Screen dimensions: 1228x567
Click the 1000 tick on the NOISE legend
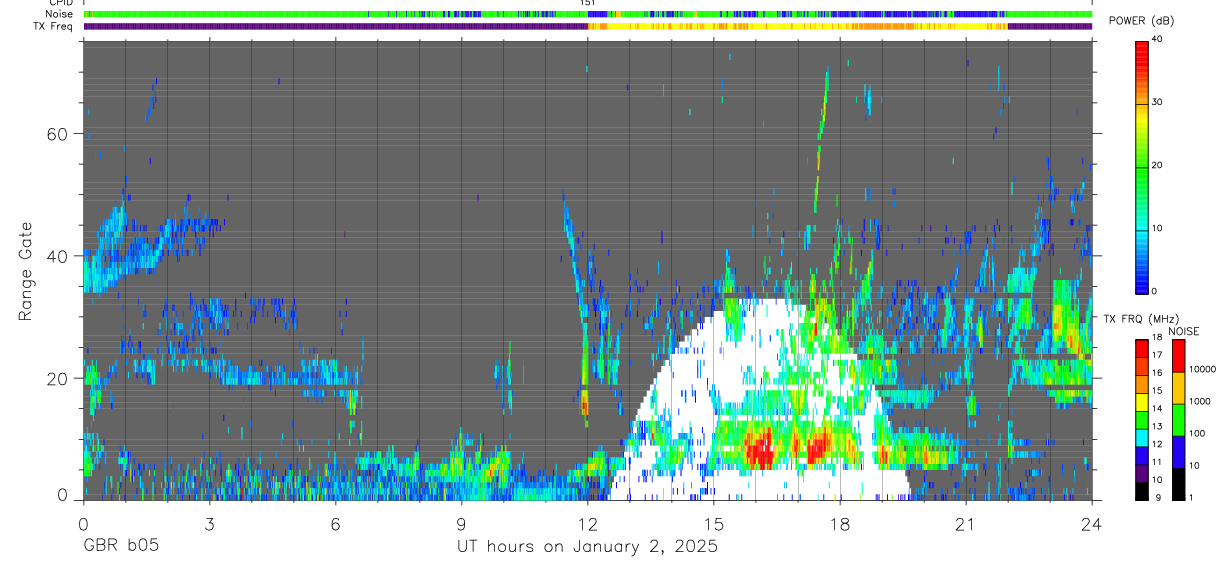(1199, 401)
